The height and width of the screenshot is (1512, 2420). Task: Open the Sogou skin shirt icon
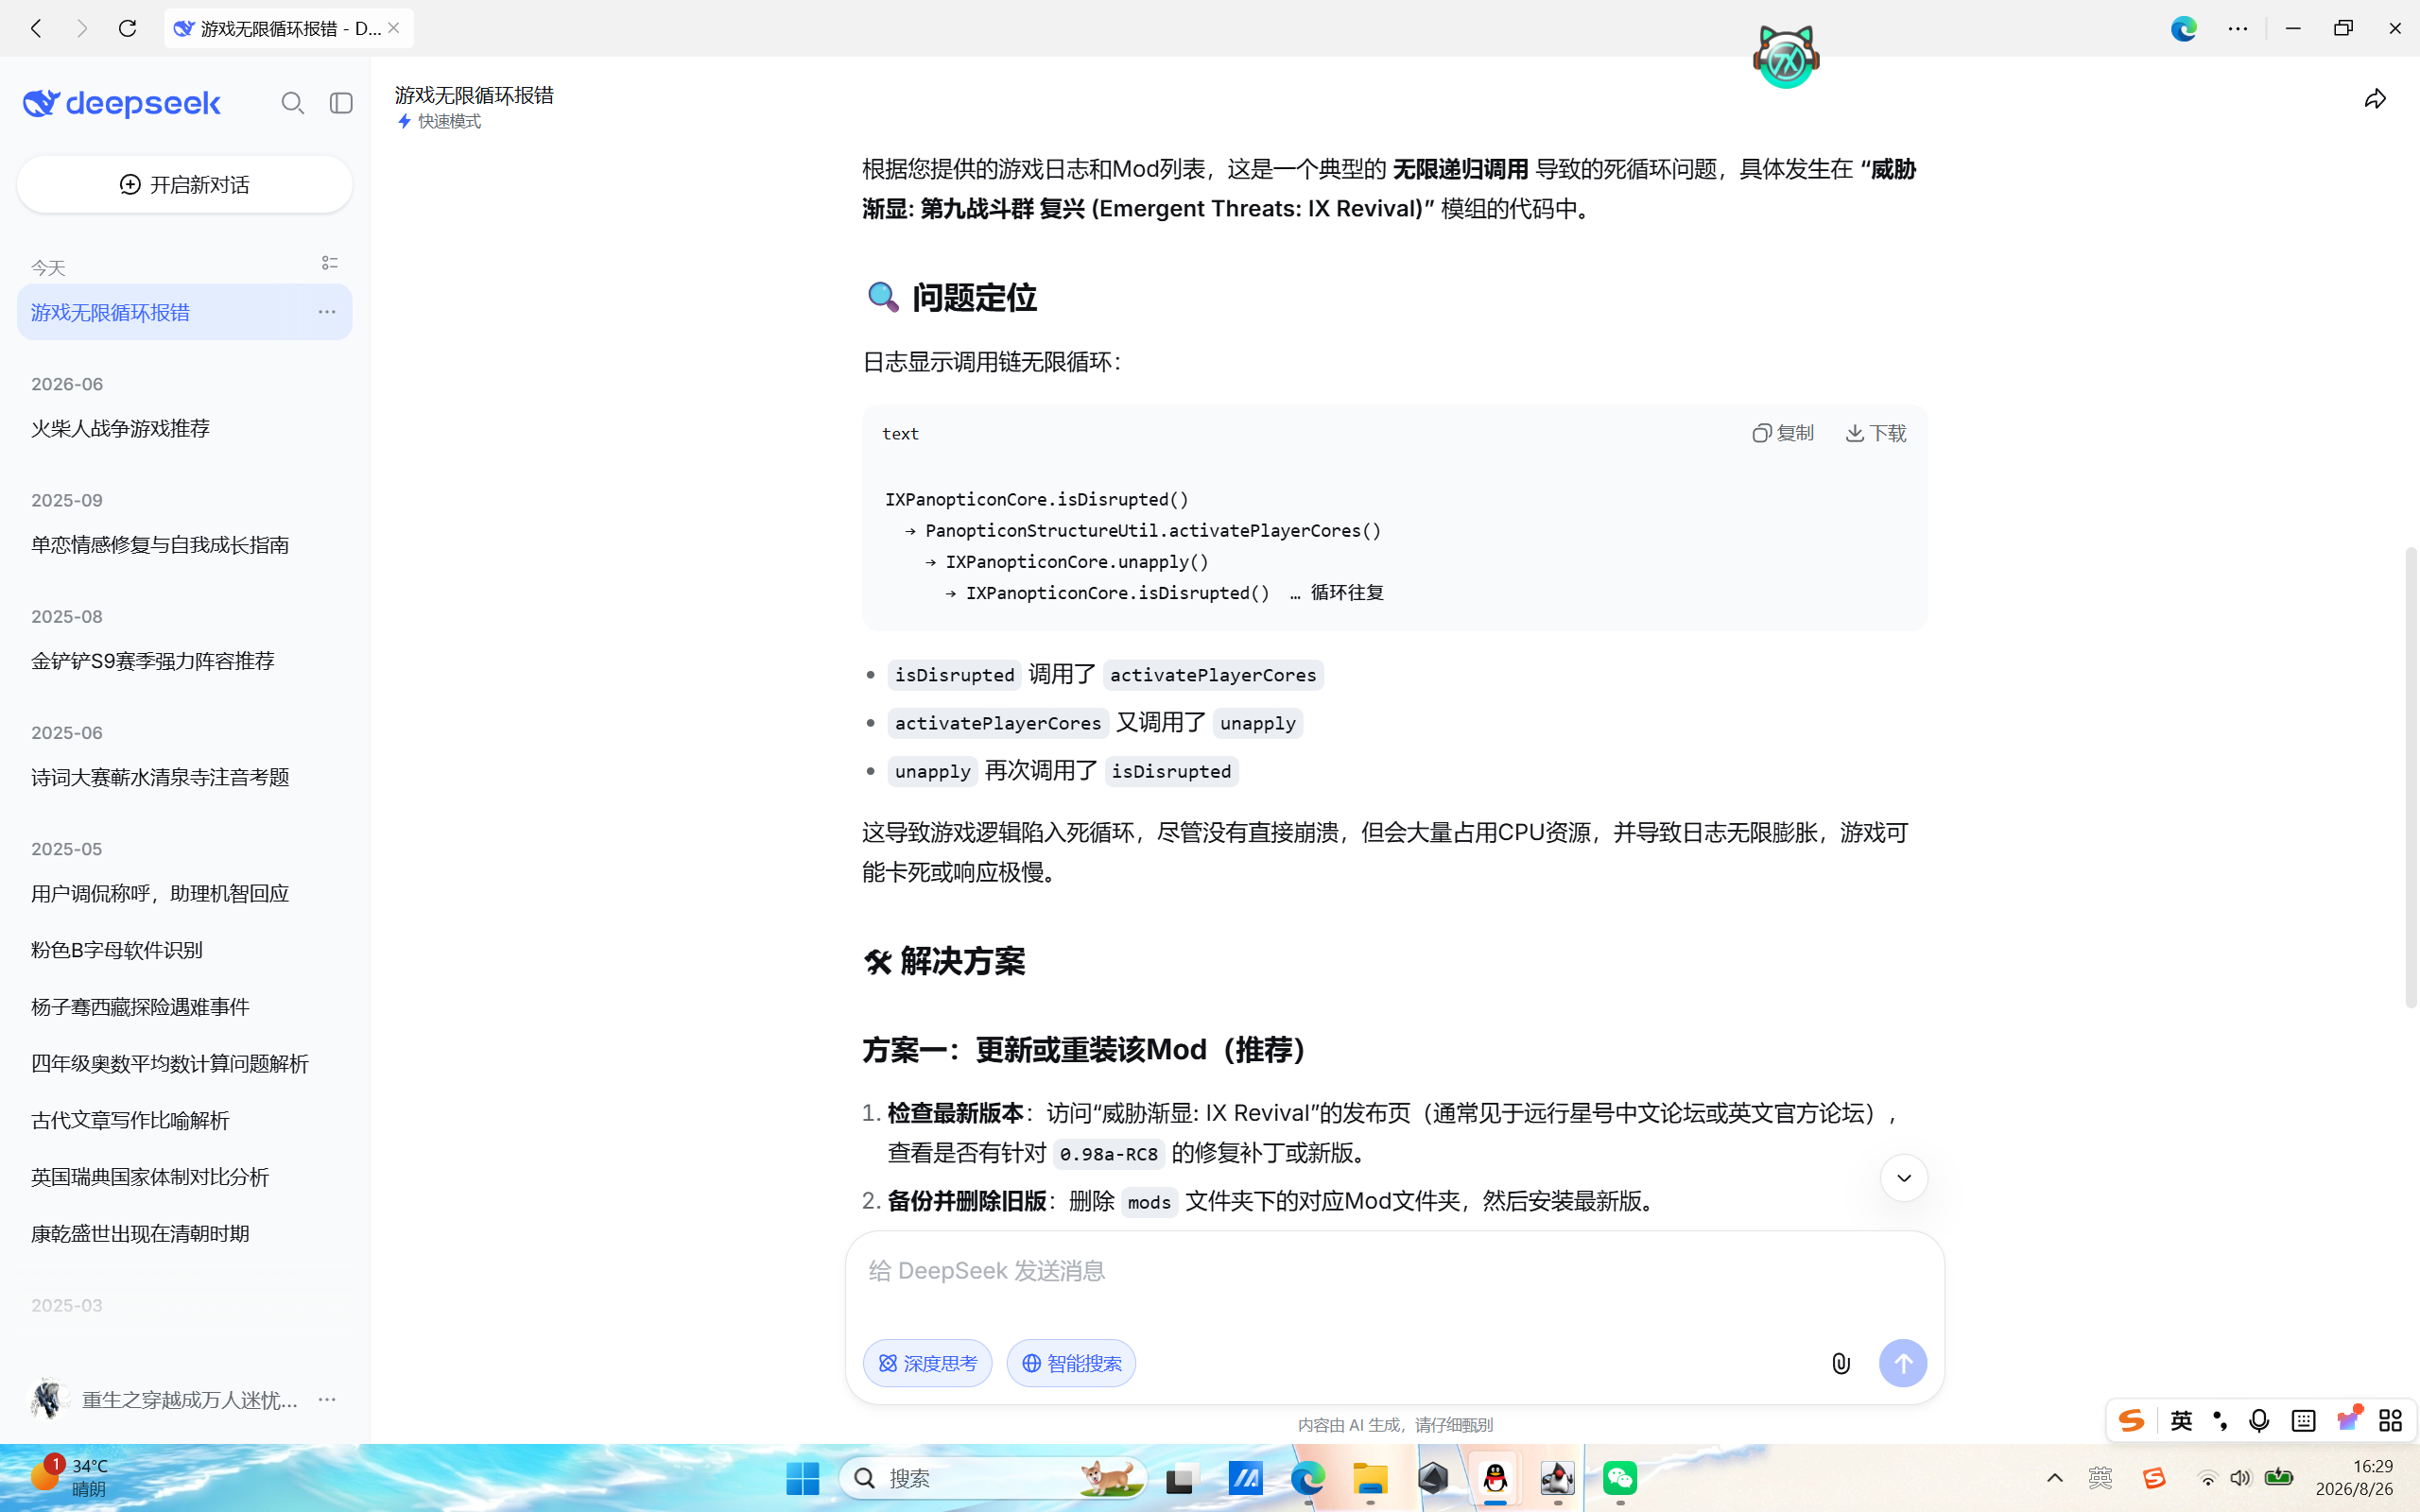point(2348,1420)
